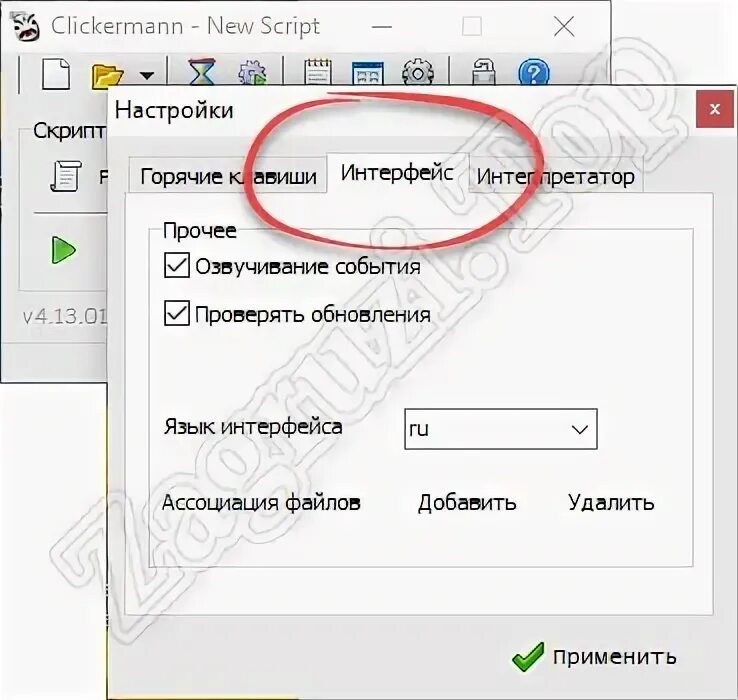
Task: Close the Clickermann main window
Action: click(564, 26)
